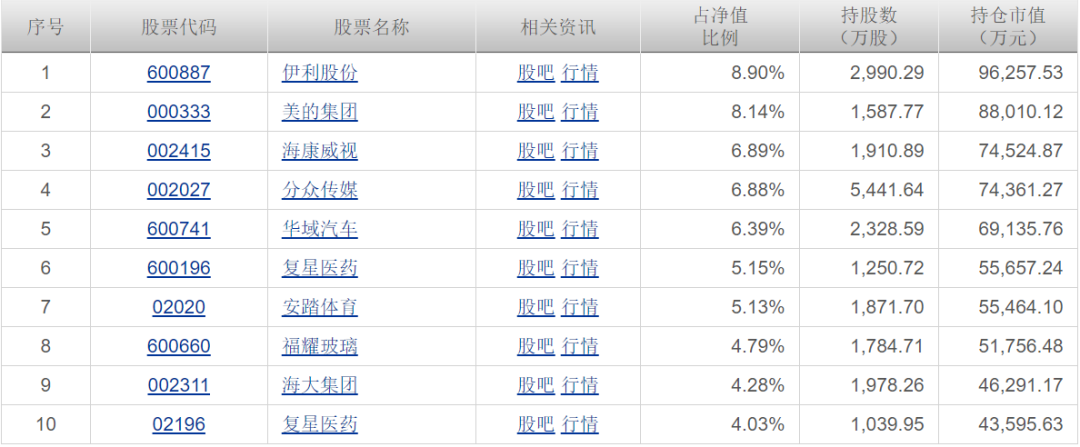Click stock name 分众传媒

(320, 189)
